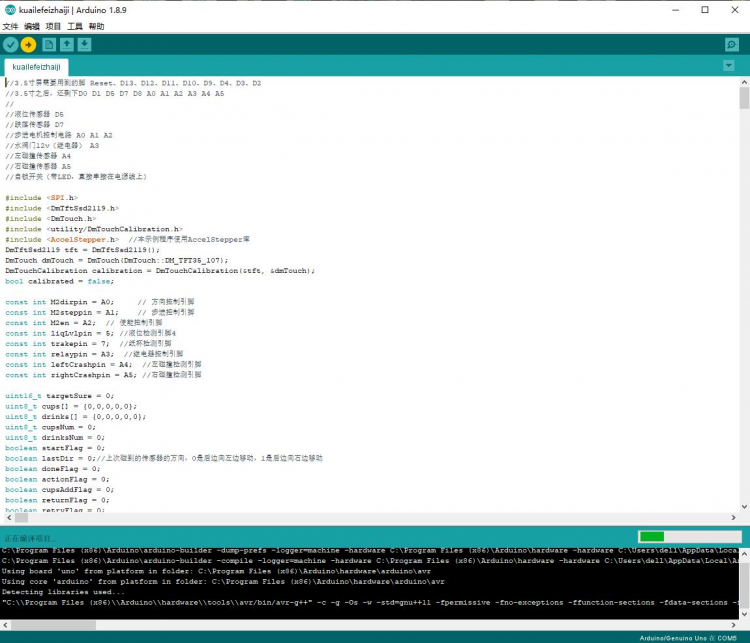This screenshot has width=750, height=643.
Task: Open the 项目 menu
Action: 53,26
